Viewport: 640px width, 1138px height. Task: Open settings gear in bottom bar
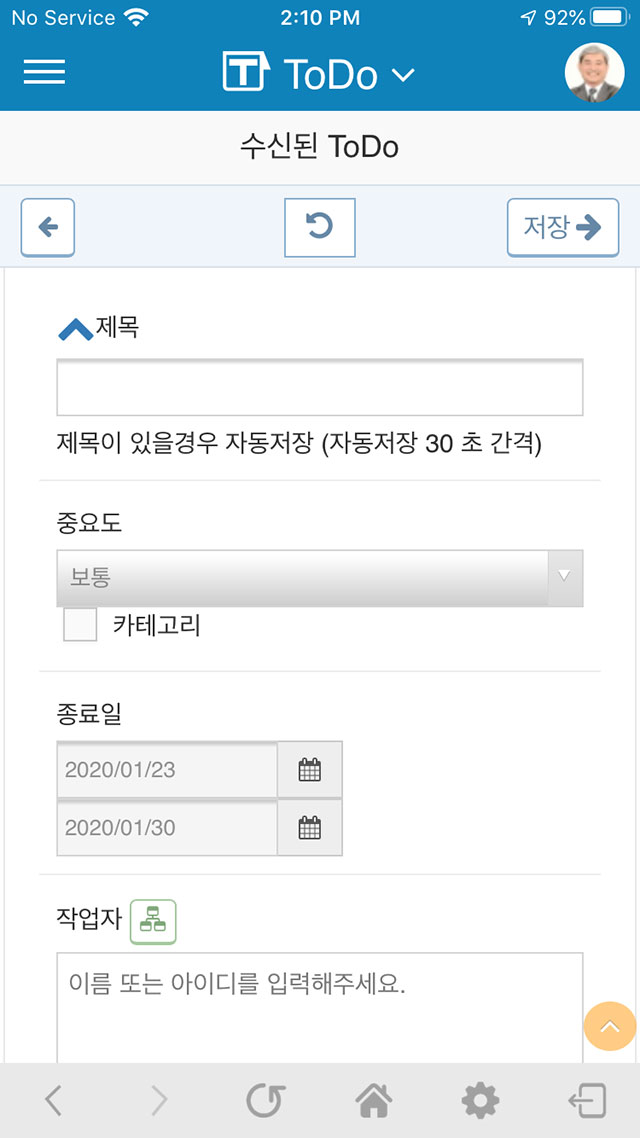[480, 1101]
